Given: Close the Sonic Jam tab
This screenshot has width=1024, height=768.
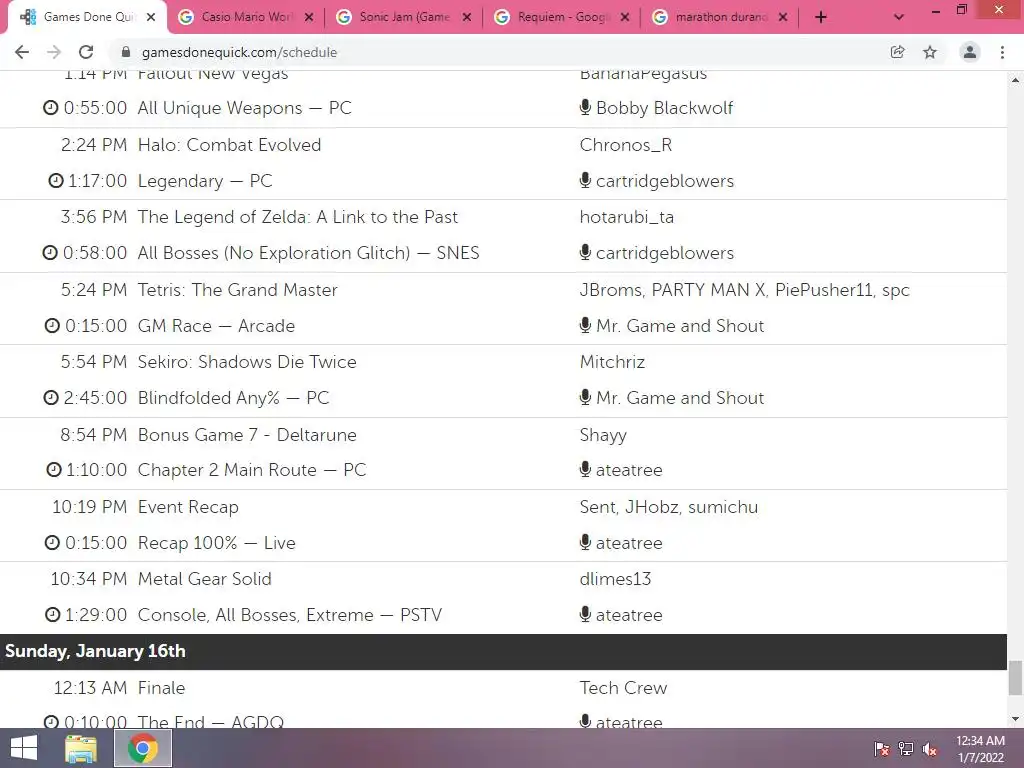Looking at the screenshot, I should coord(467,18).
